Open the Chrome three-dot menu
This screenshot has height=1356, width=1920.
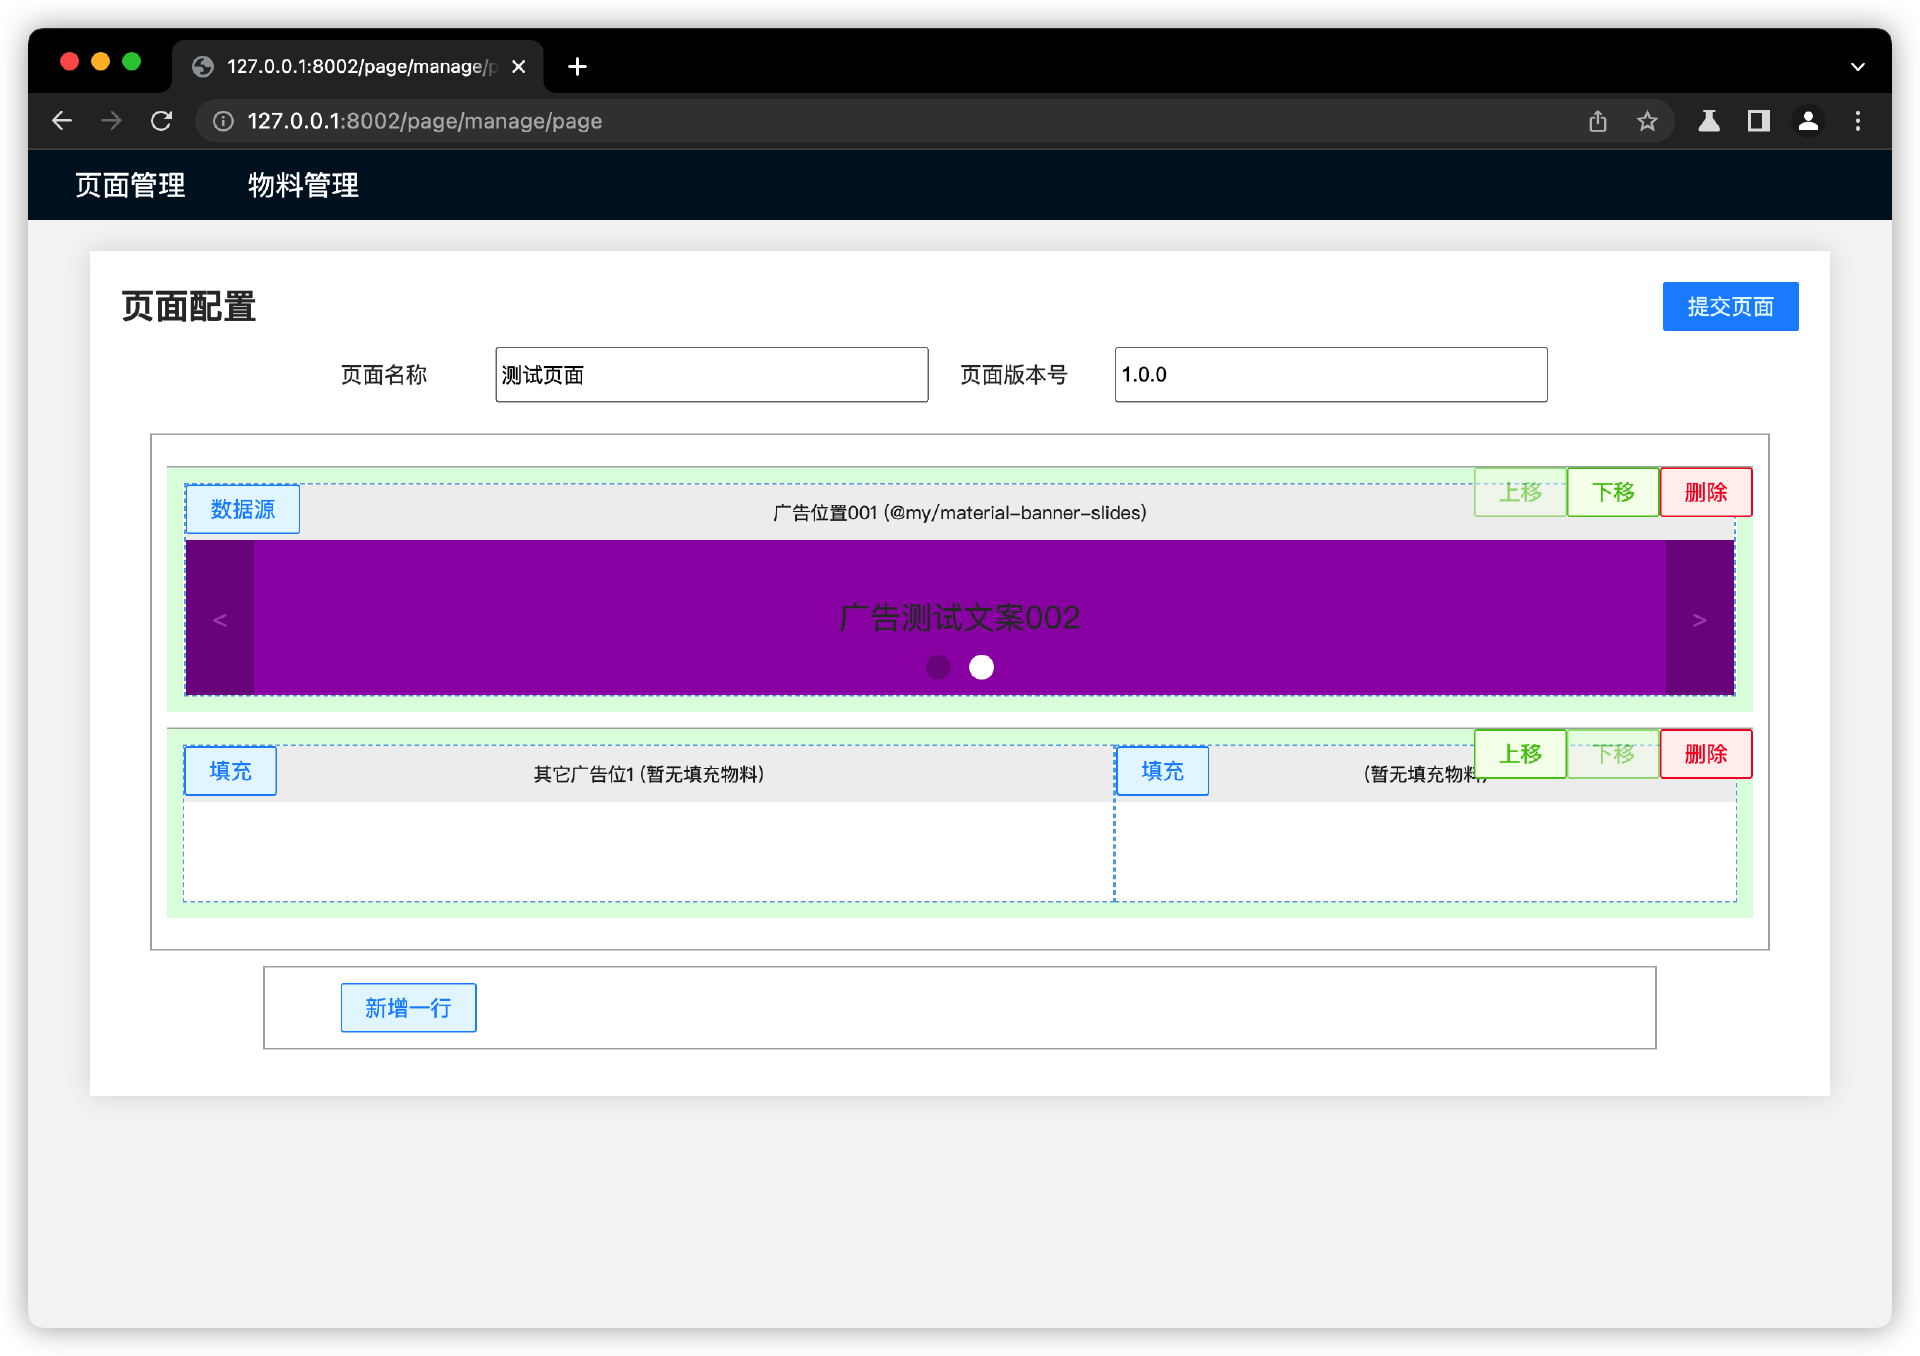[1858, 121]
